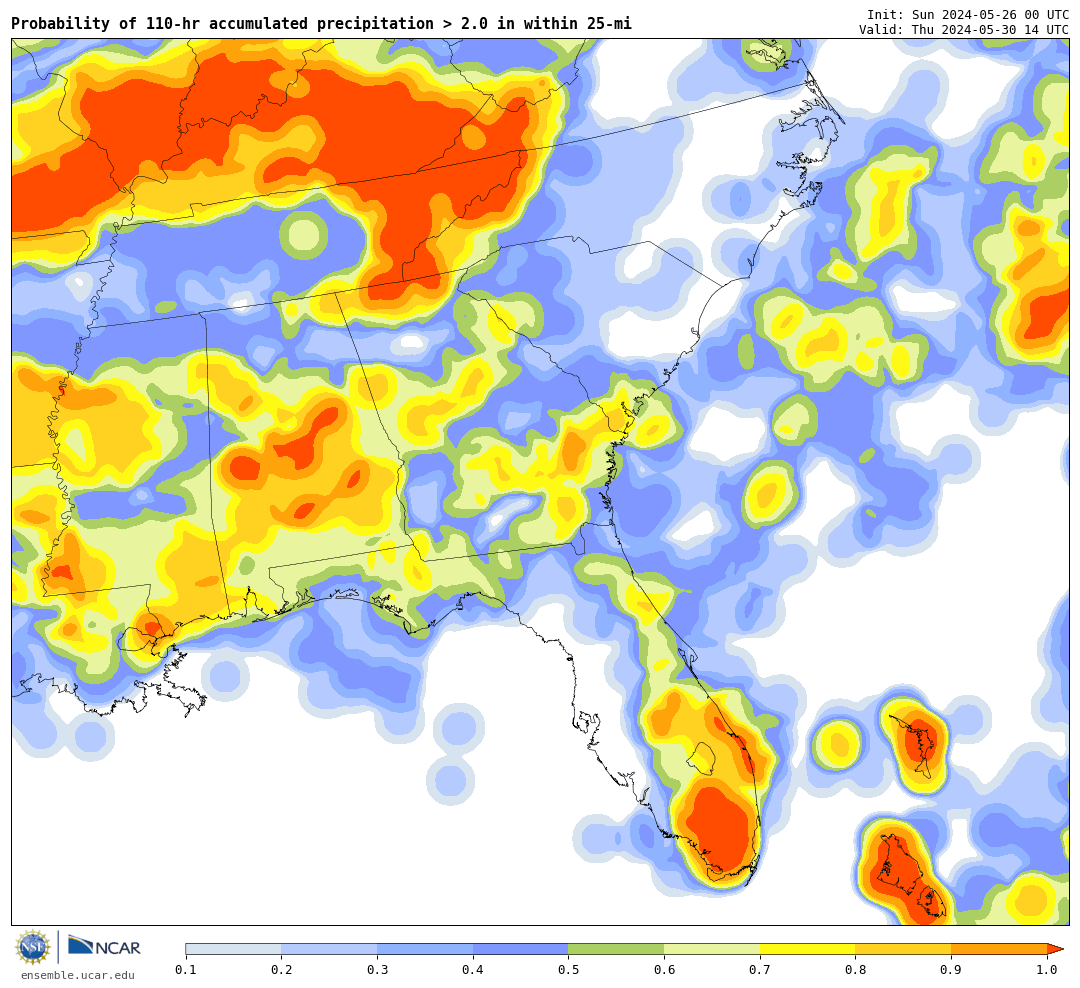Click the 0.3–0.4 blue colorbar segment
This screenshot has height=988, width=1080.
[x=425, y=949]
